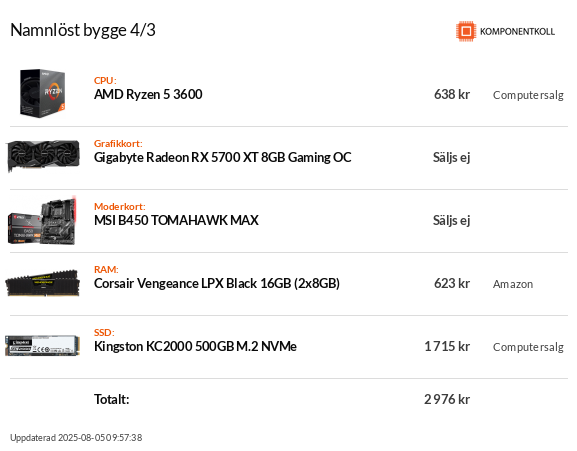The height and width of the screenshot is (451, 577).
Task: Click the Computersalg store next to SSD
Action: (528, 347)
